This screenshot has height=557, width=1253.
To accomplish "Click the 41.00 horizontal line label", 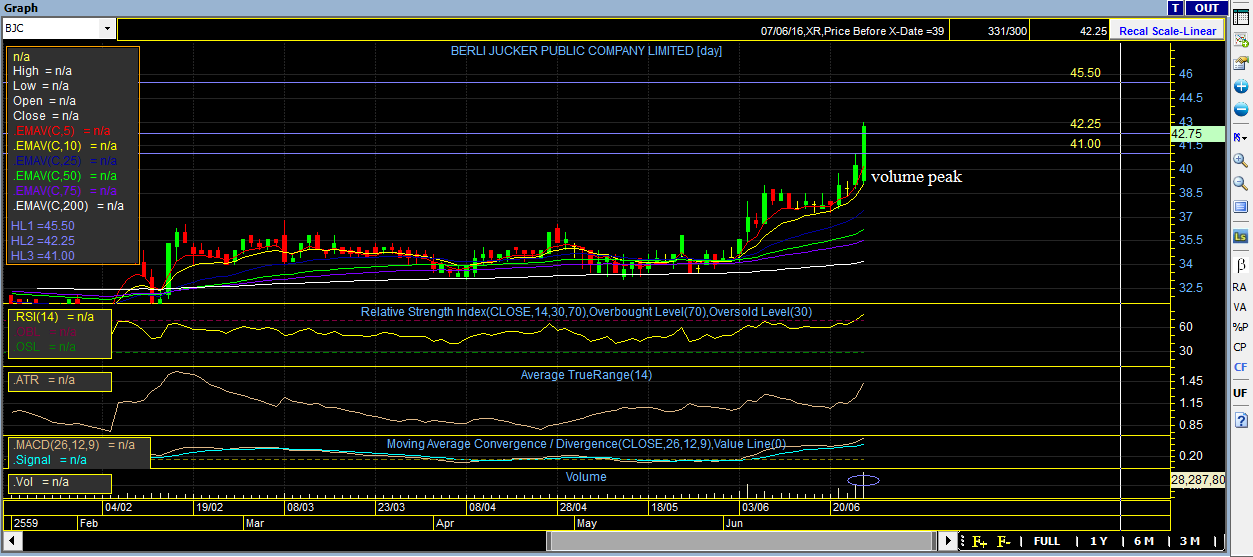I will (x=1085, y=144).
